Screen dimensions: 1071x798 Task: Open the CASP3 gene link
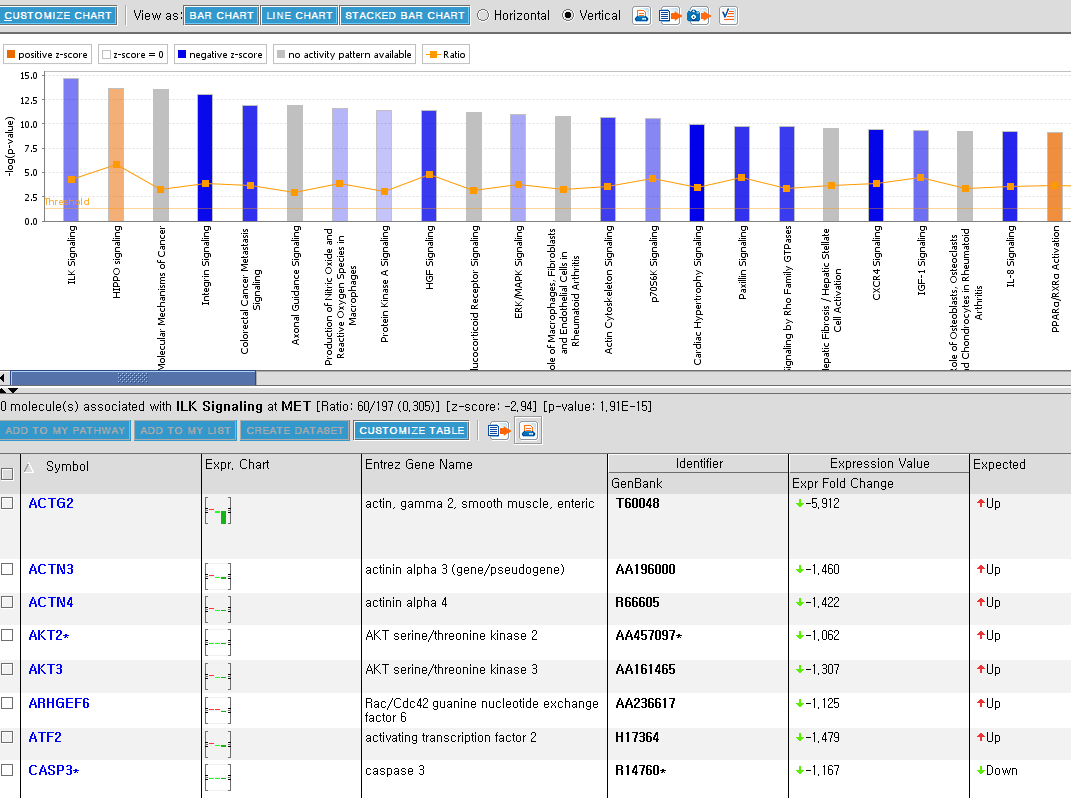53,771
